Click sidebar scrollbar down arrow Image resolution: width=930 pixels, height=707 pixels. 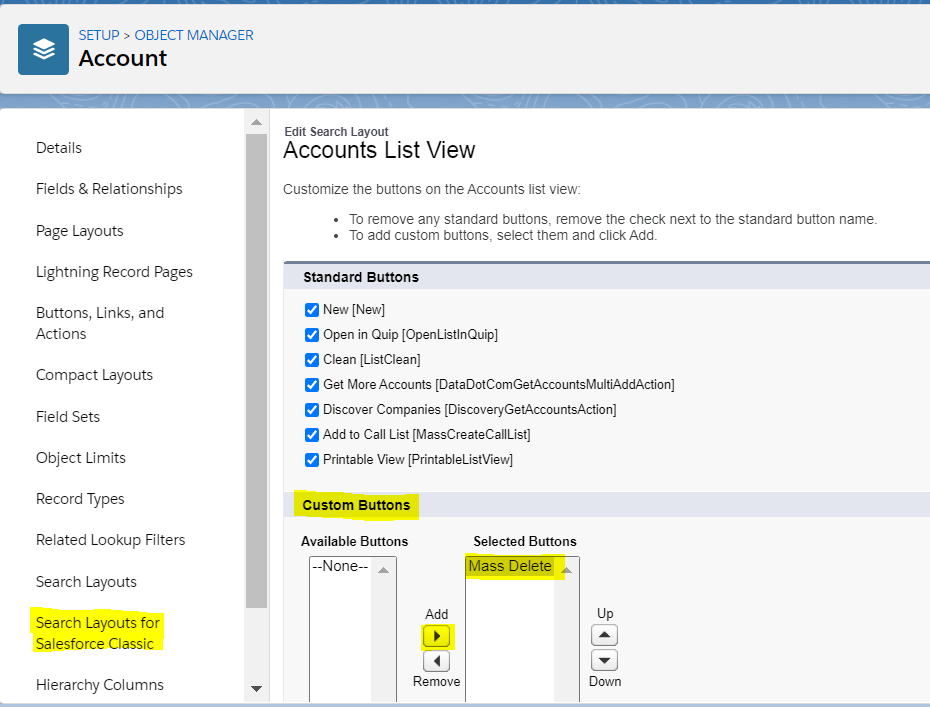point(256,689)
